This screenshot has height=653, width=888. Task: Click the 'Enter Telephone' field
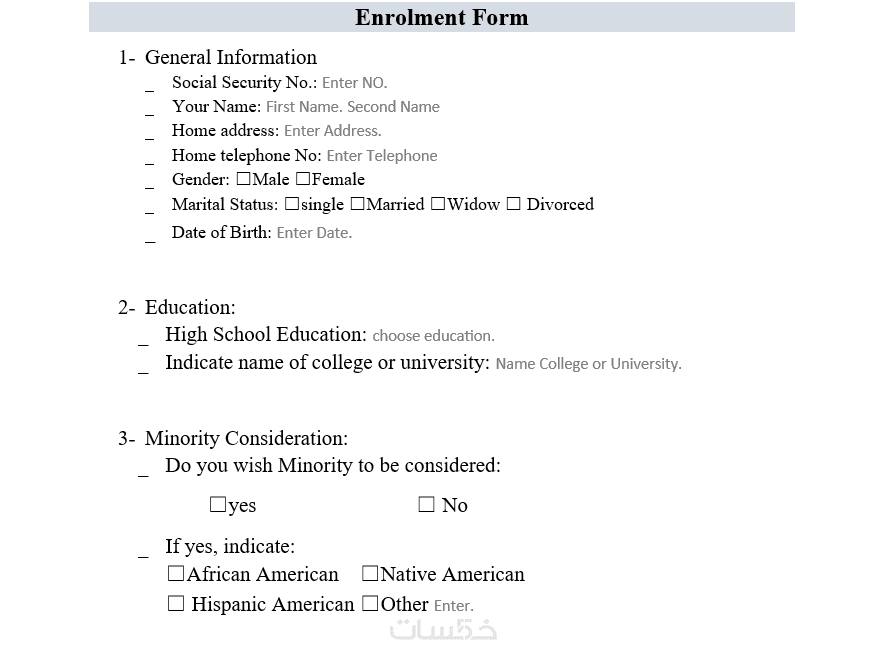tap(381, 156)
